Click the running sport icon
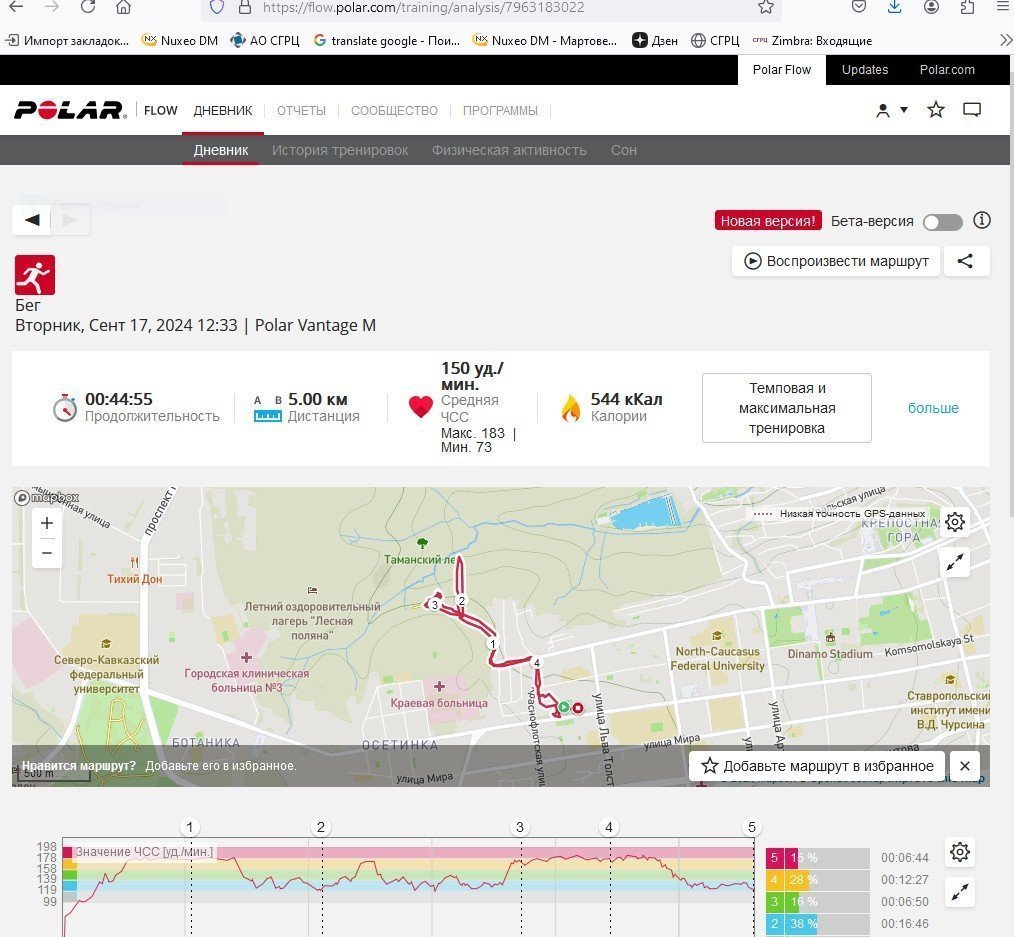The width and height of the screenshot is (1014, 937). [35, 275]
